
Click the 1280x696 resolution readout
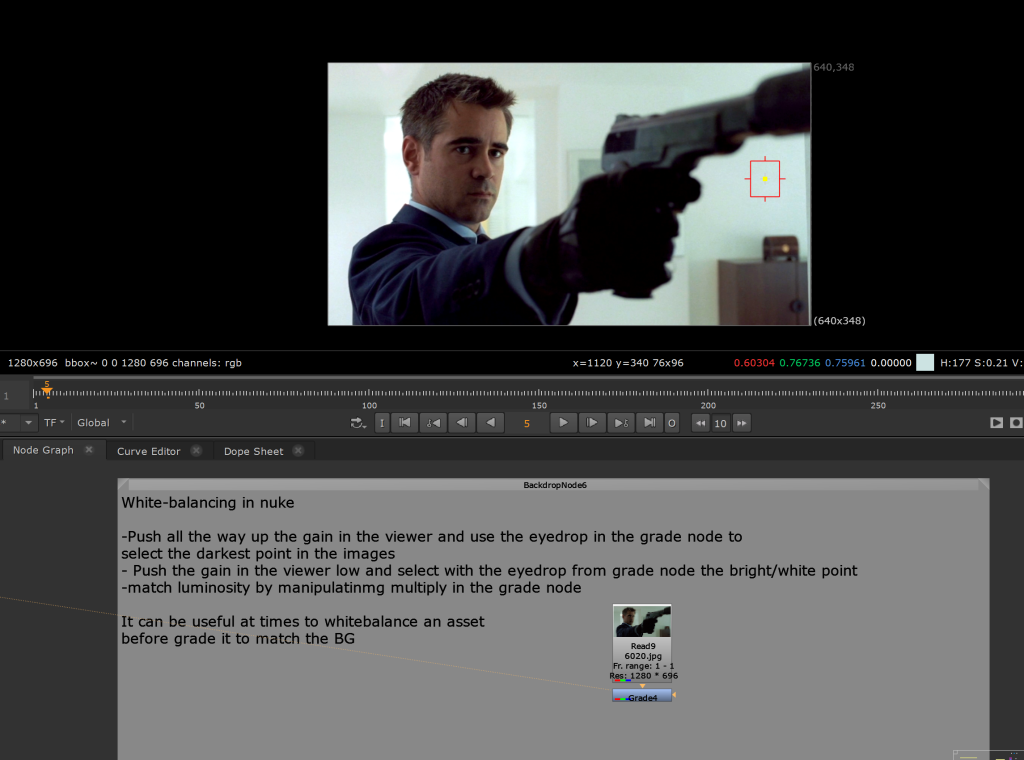33,363
